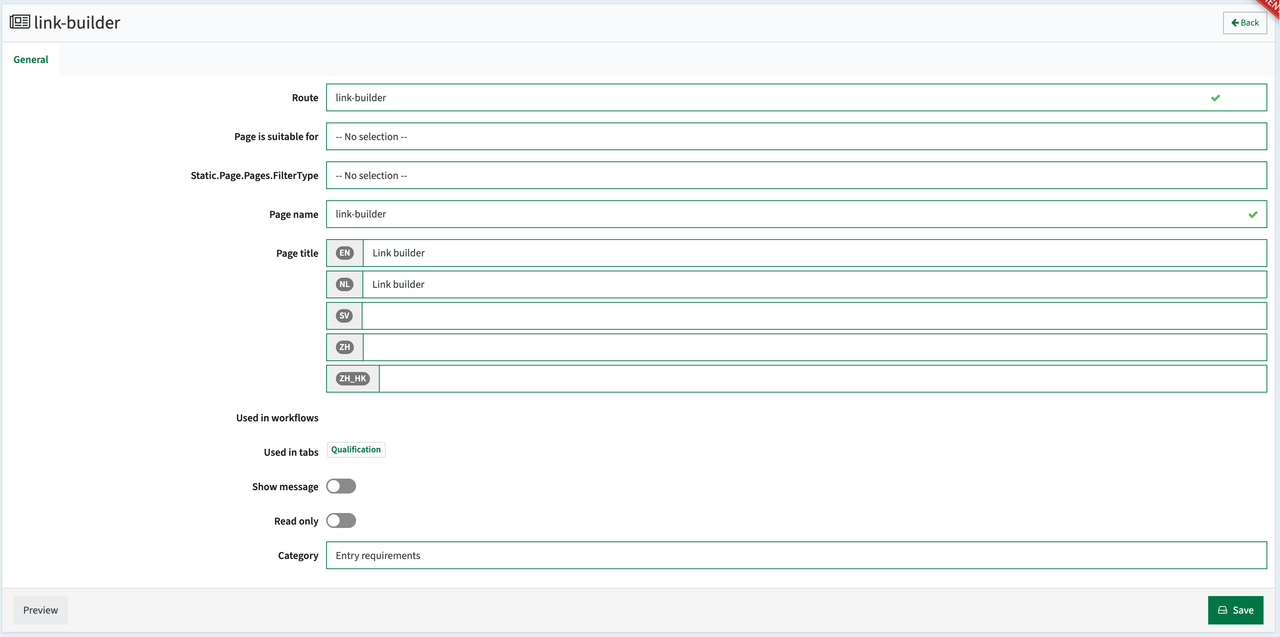Image resolution: width=1280 pixels, height=637 pixels.
Task: Click into the Page name input field
Action: pos(796,214)
